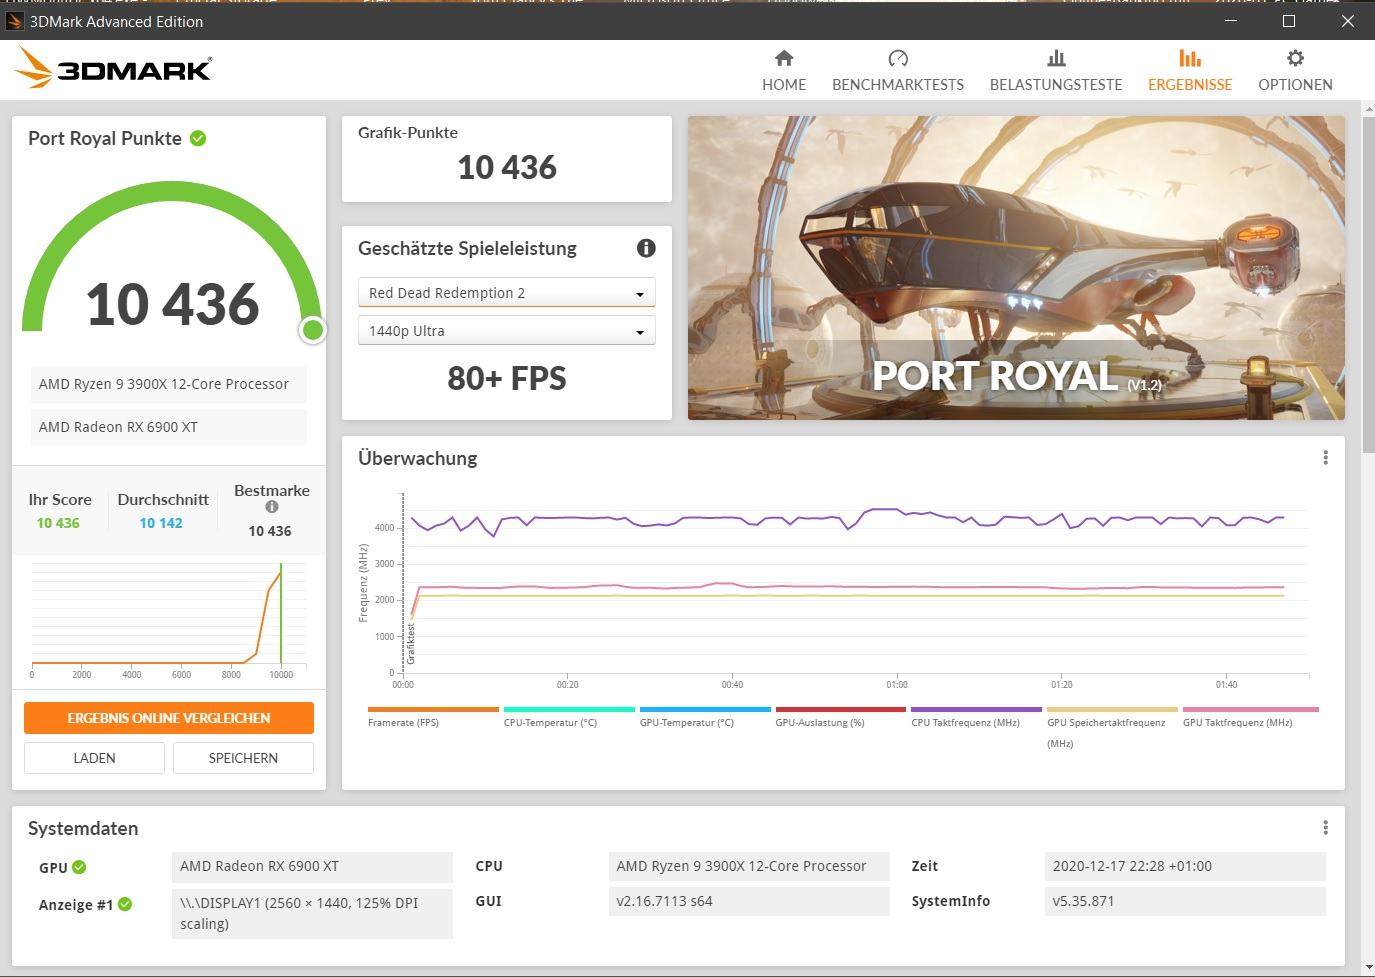The image size is (1375, 977).
Task: Toggle GPU Speichertaktfrequenz legend entry
Action: pyautogui.click(x=1112, y=727)
